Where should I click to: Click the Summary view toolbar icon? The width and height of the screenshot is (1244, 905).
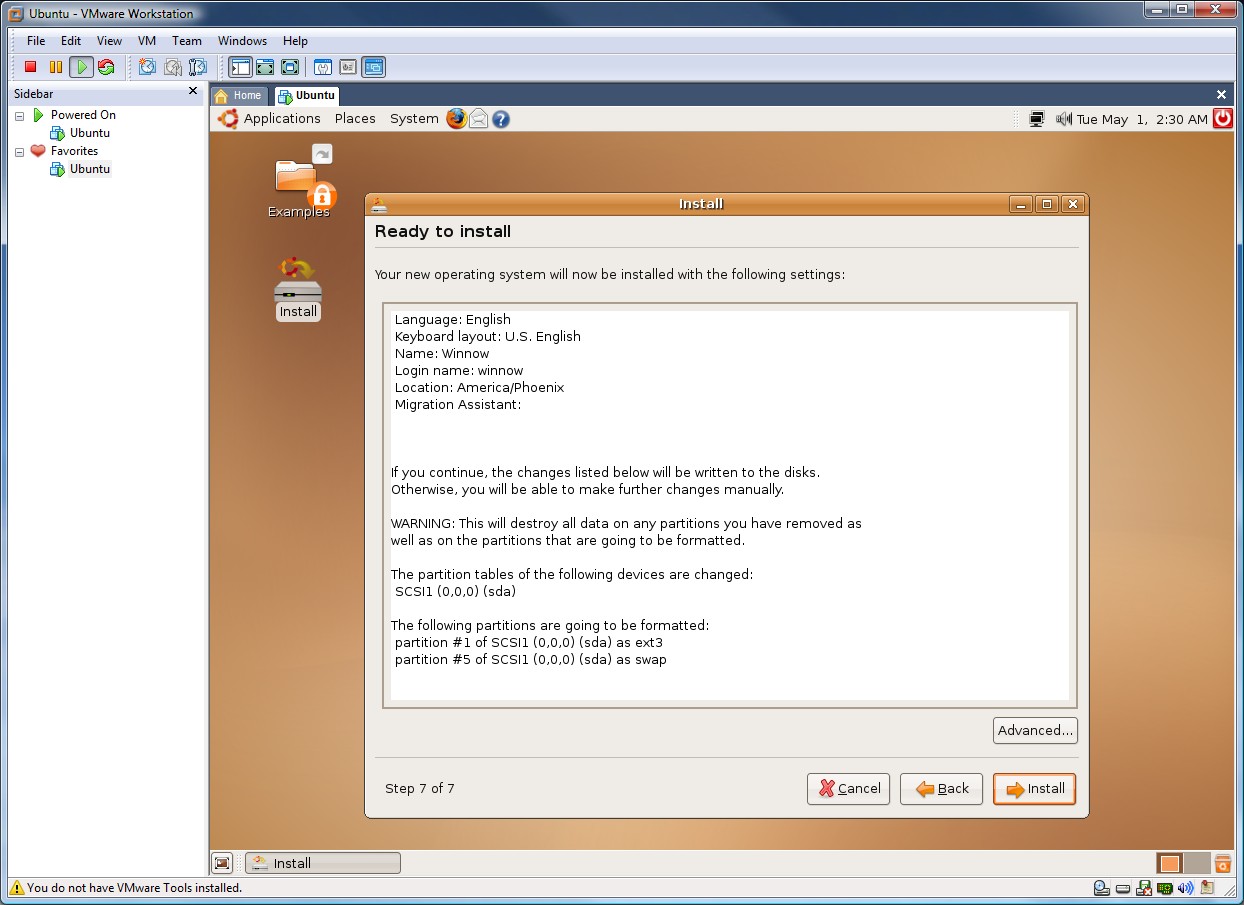[323, 67]
